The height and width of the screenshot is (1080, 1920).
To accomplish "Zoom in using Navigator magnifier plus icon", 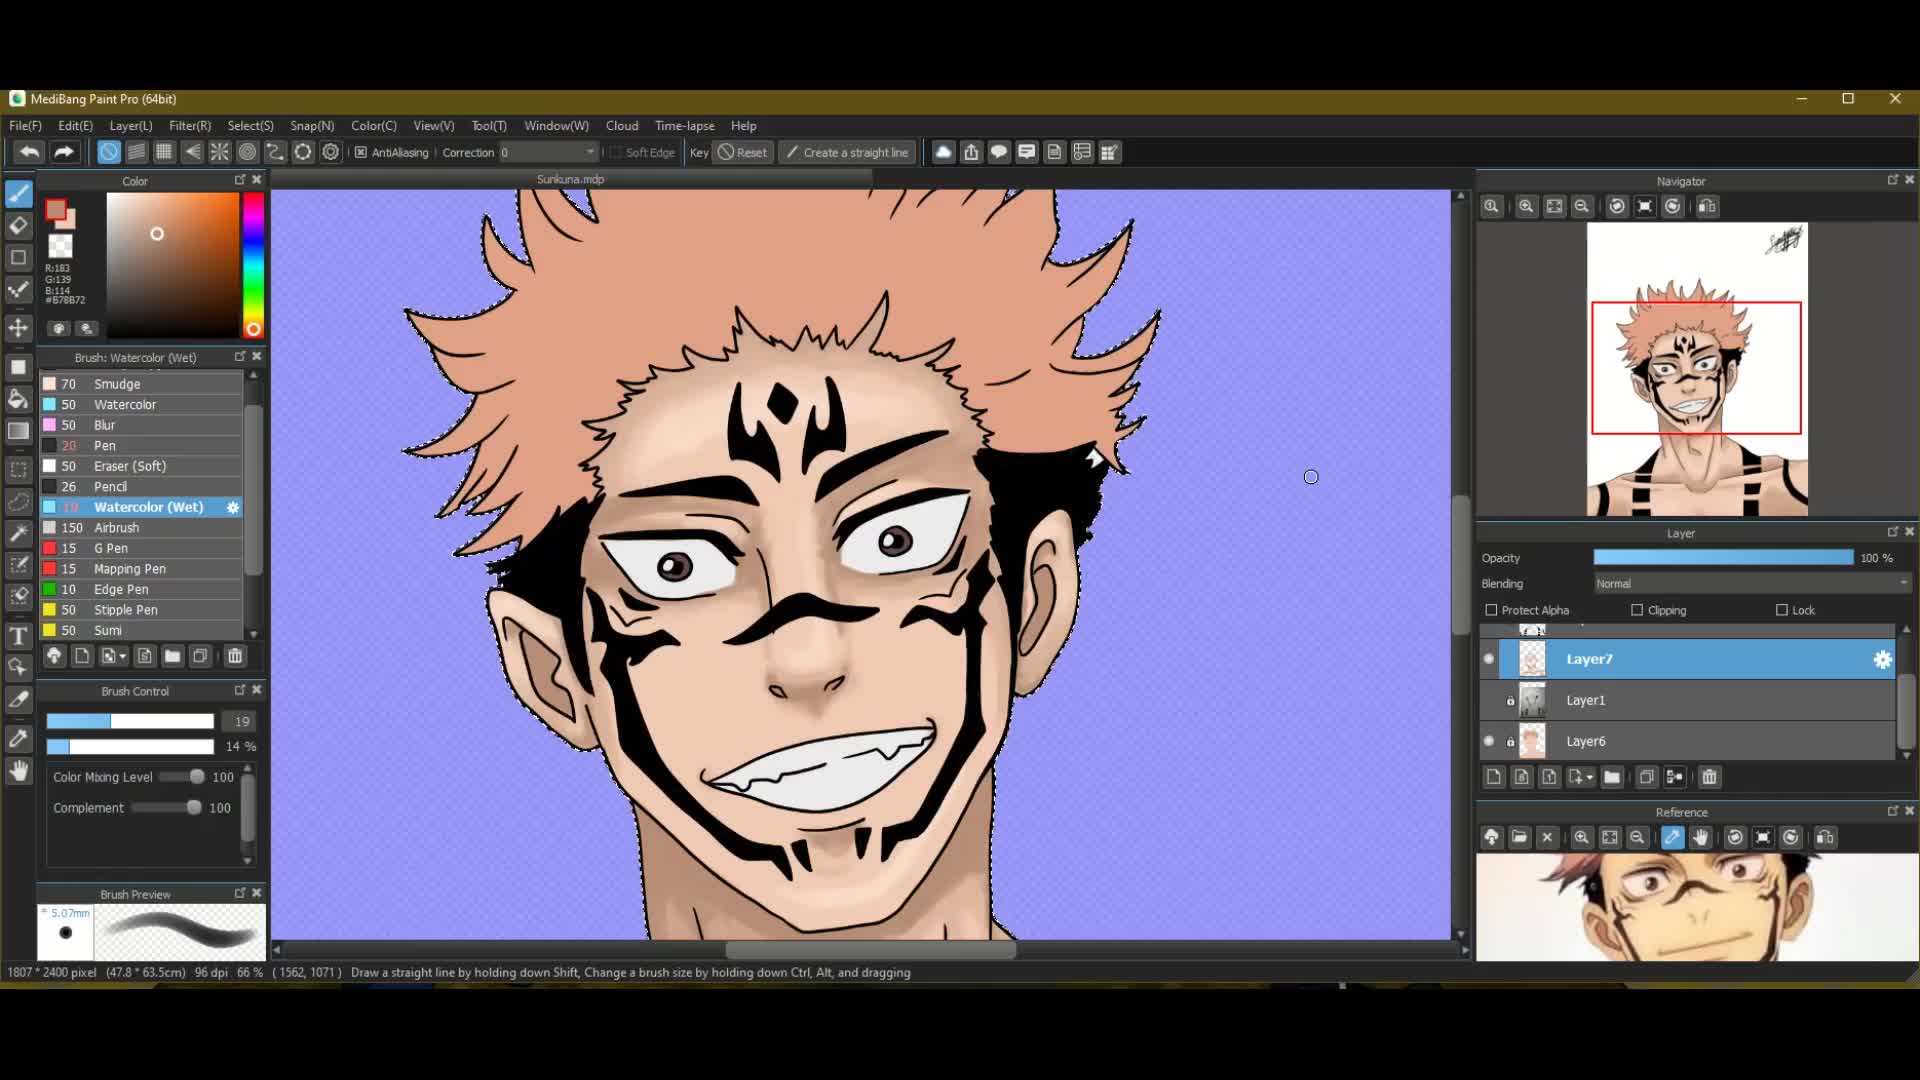I will click(1526, 206).
